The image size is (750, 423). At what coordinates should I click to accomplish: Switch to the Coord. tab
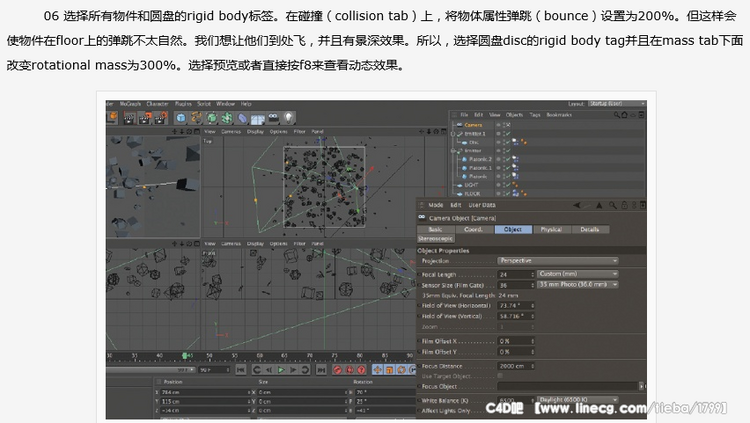click(x=474, y=230)
